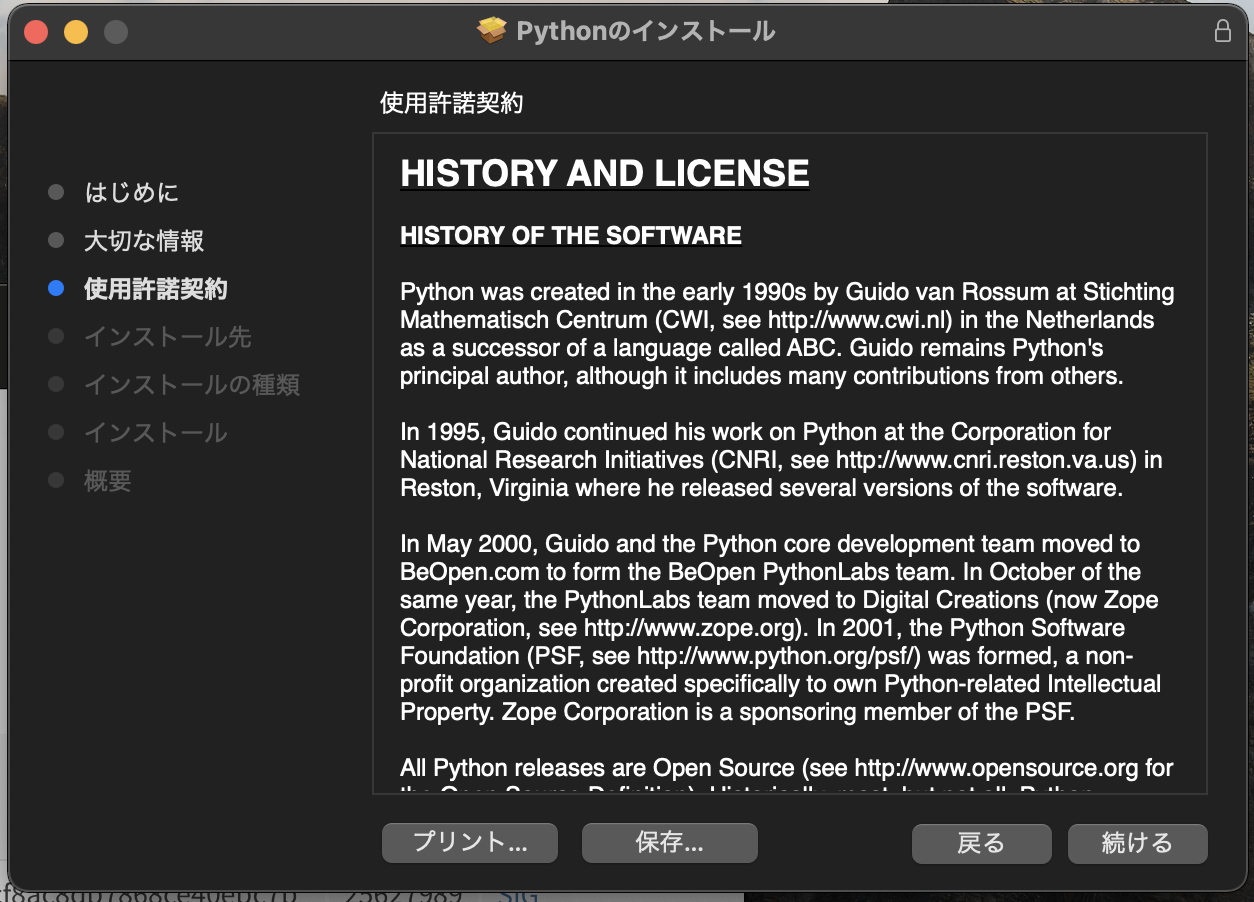Click the HISTORY AND LICENSE heading

point(605,173)
